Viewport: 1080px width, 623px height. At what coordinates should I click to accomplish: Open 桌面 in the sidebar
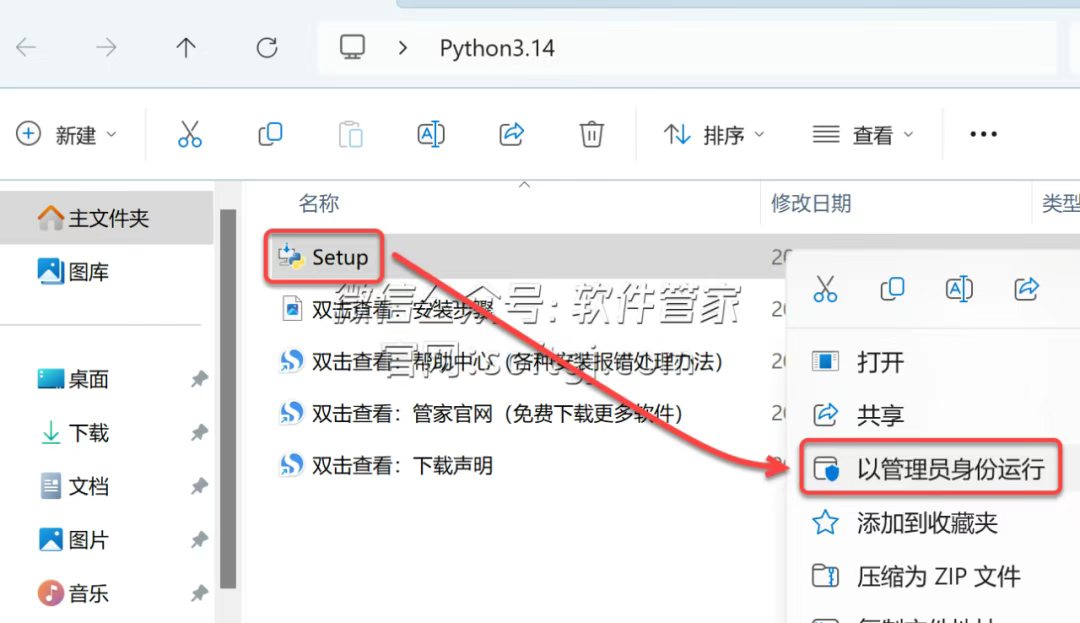click(73, 379)
